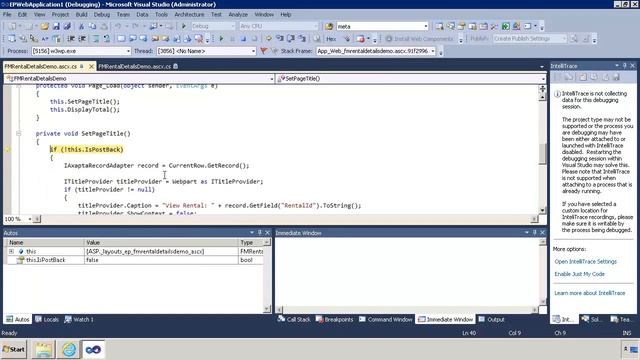Screen dimensions: 640x360
Task: Click the Cut scissors icon
Action: (x=81, y=26)
